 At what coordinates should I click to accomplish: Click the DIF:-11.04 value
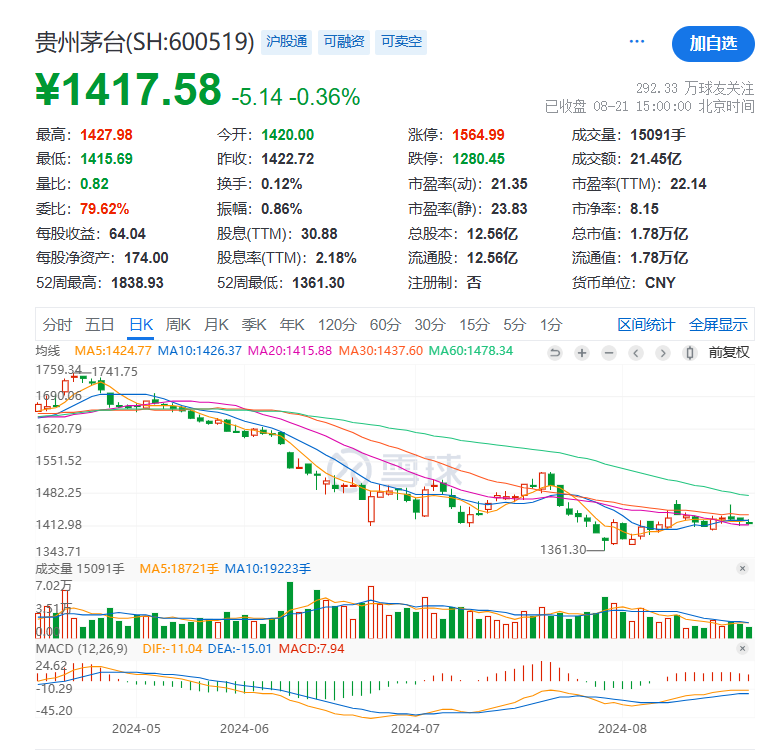click(x=172, y=648)
